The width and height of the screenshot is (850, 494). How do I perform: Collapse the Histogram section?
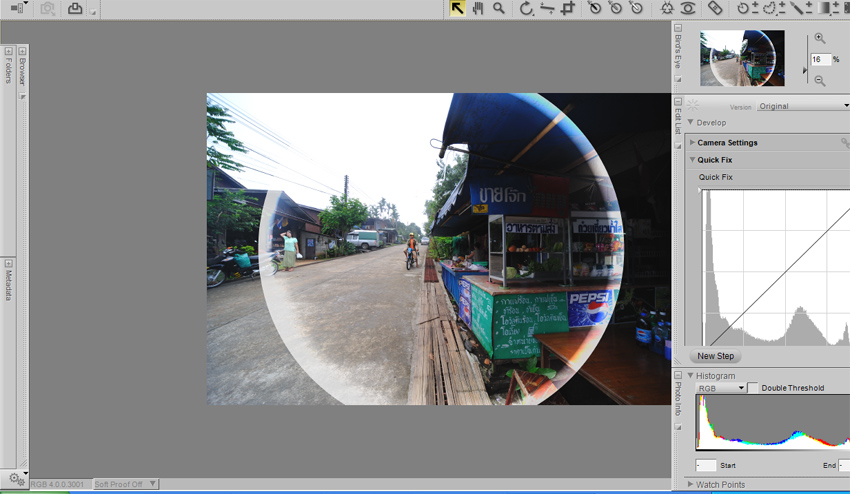point(691,375)
